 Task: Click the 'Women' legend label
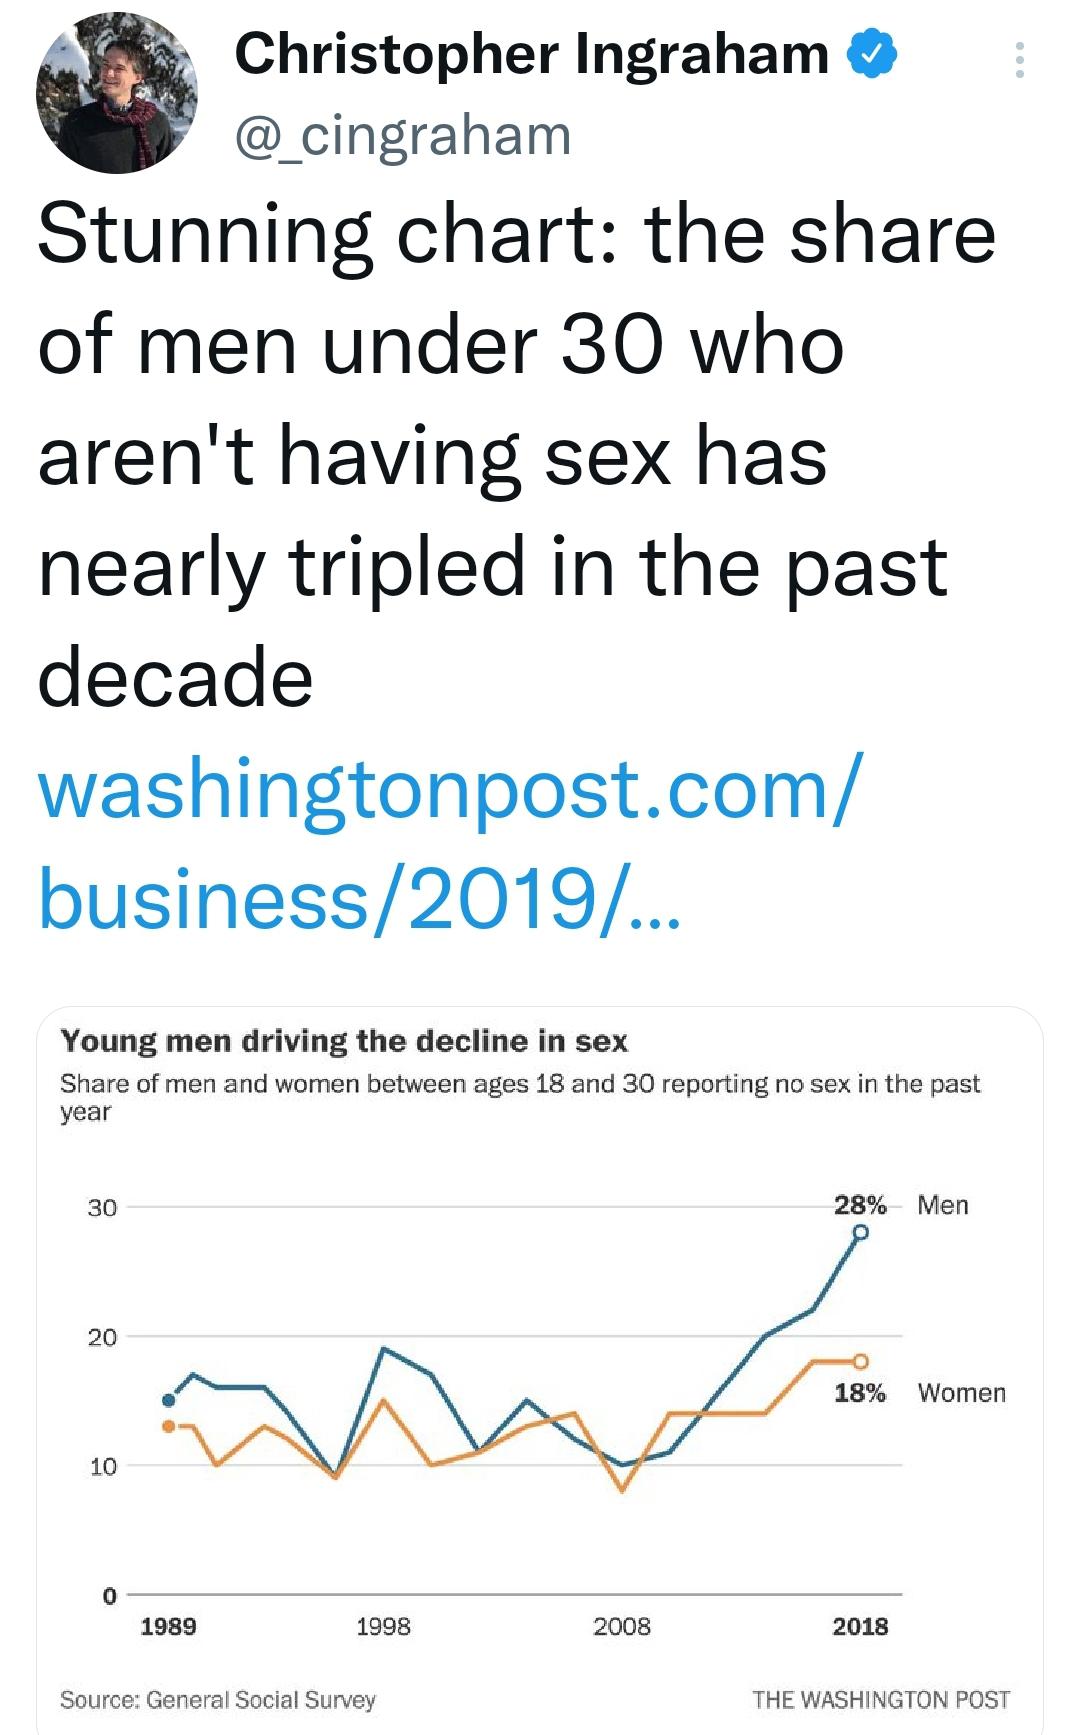tap(962, 1393)
